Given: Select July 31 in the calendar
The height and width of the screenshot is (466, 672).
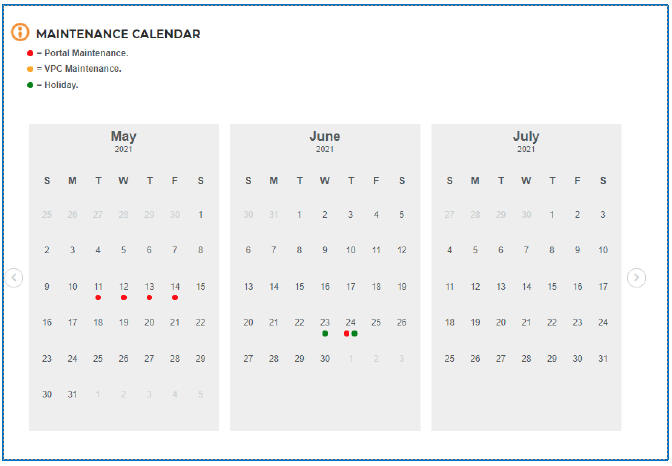Looking at the screenshot, I should pos(603,358).
